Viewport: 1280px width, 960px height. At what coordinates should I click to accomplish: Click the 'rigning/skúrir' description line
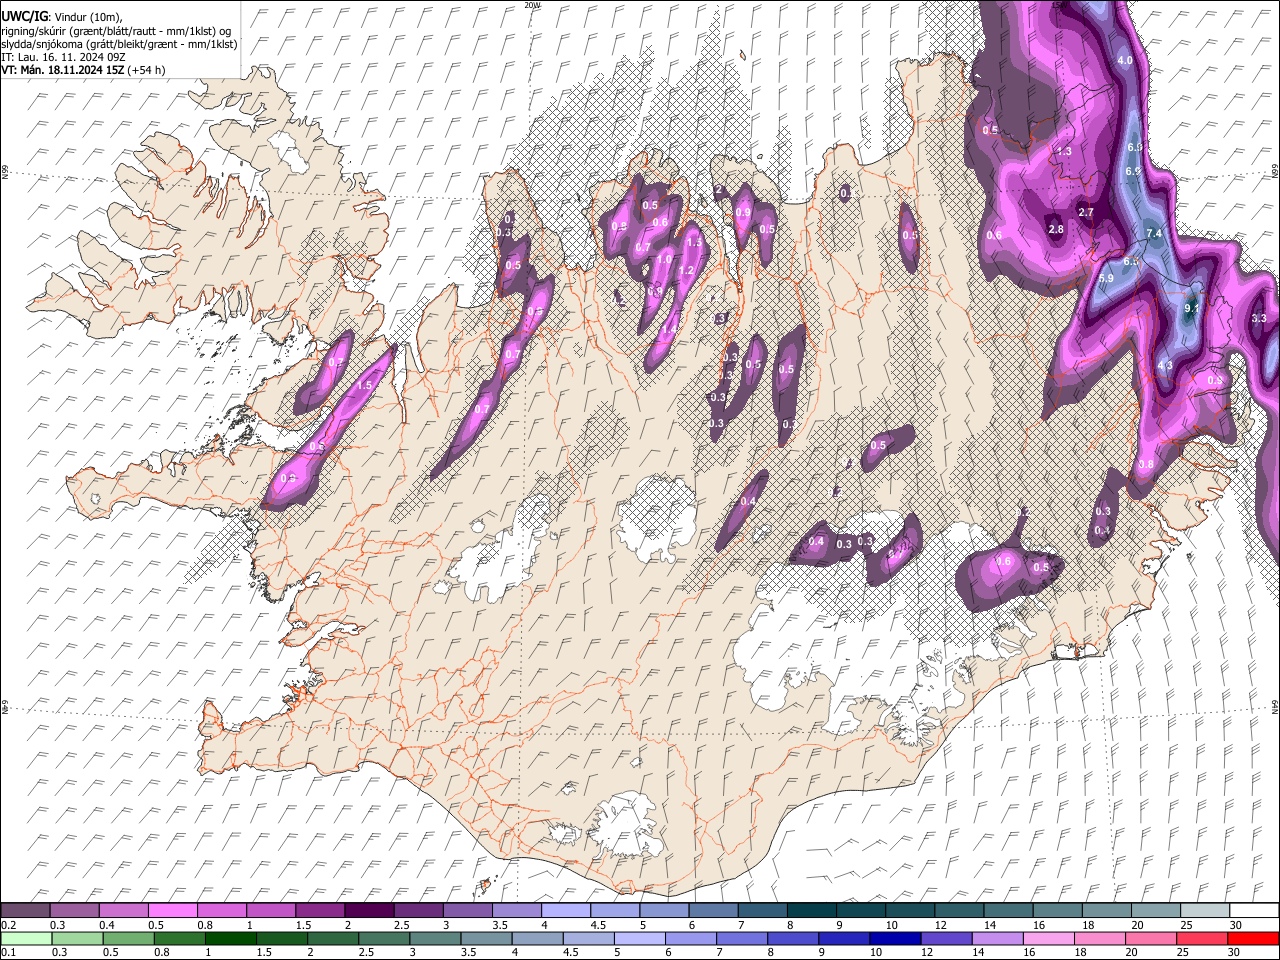[116, 30]
